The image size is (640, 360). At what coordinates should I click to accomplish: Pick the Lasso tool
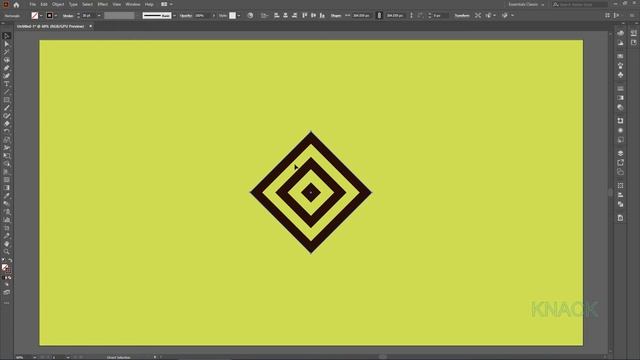7,60
